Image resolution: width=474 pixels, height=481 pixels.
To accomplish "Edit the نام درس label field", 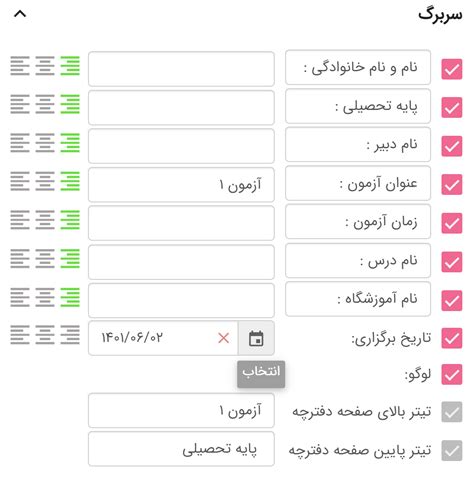I will point(358,261).
